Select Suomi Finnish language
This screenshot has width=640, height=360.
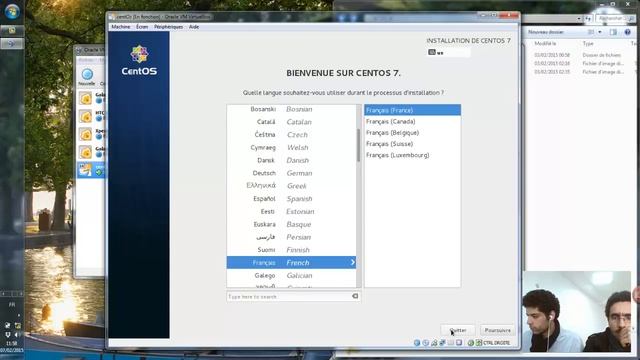click(291, 250)
